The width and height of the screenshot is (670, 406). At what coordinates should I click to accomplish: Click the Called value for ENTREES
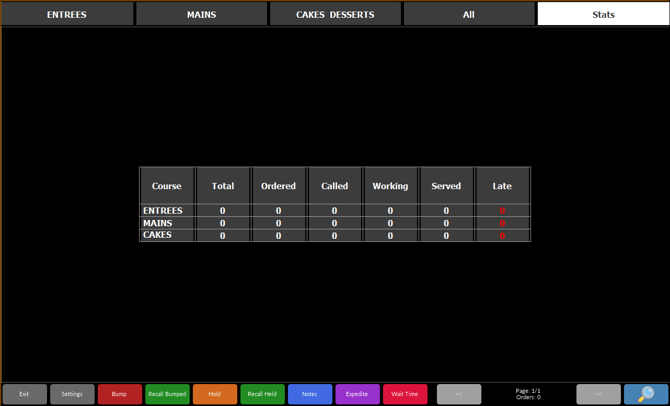335,211
